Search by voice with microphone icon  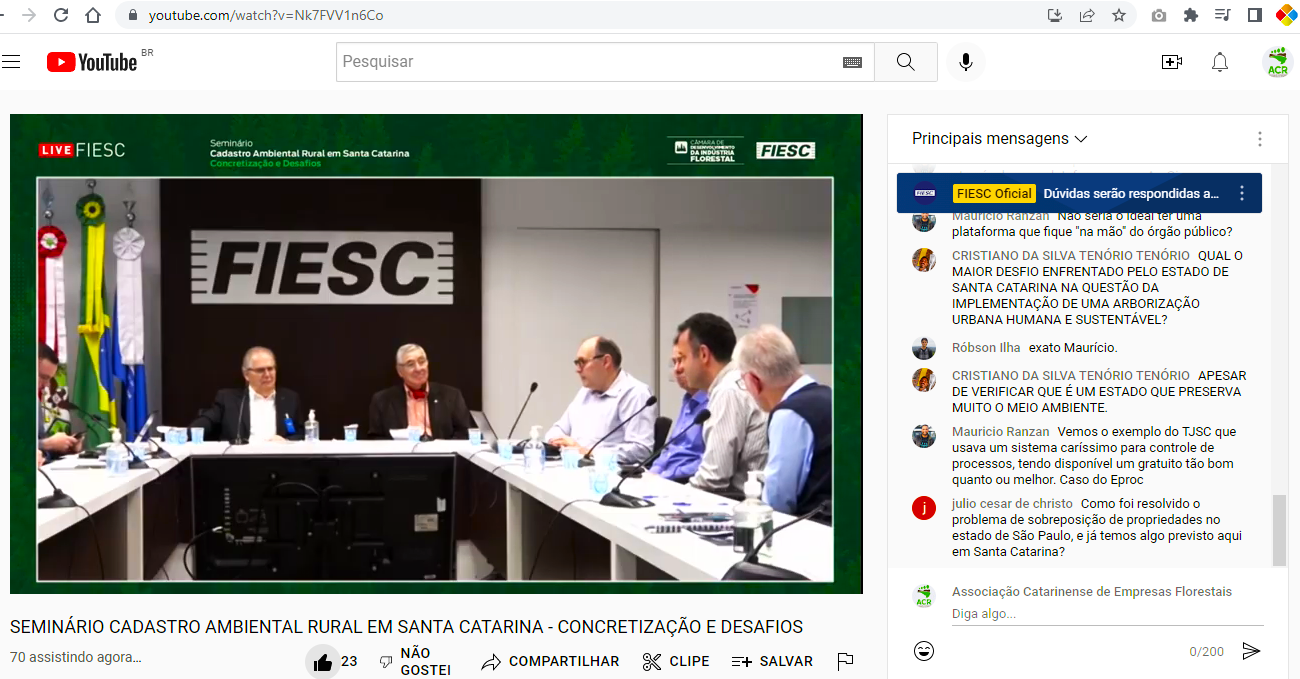(965, 62)
